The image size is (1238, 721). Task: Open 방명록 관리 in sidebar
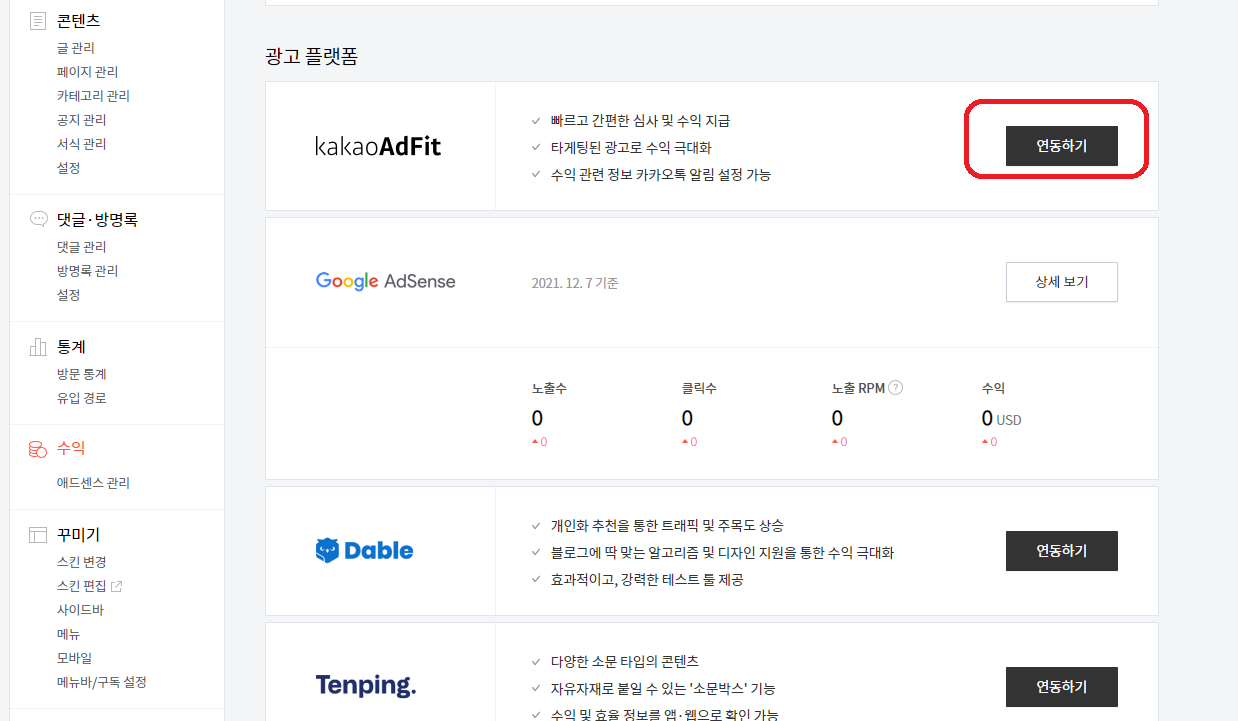(x=87, y=271)
